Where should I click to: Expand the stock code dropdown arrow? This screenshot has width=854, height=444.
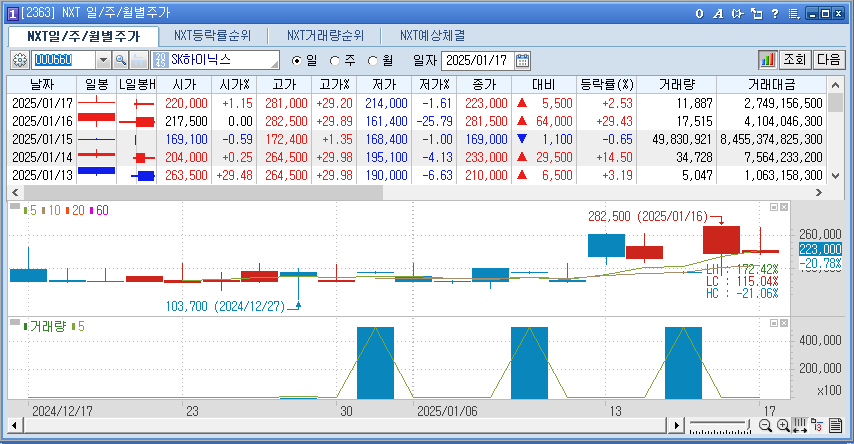point(102,60)
